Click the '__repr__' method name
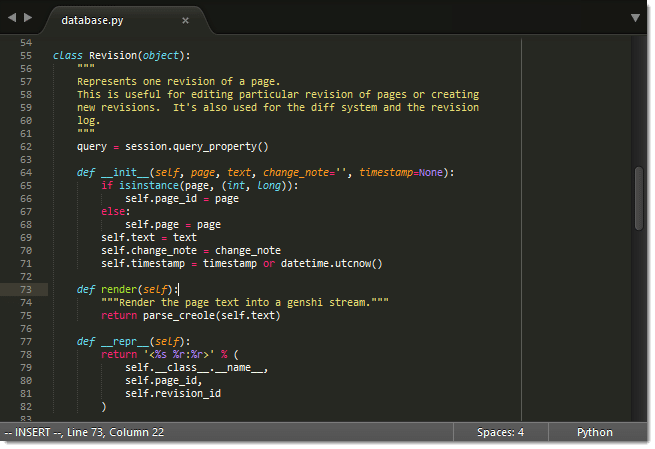655x449 pixels. [125, 342]
